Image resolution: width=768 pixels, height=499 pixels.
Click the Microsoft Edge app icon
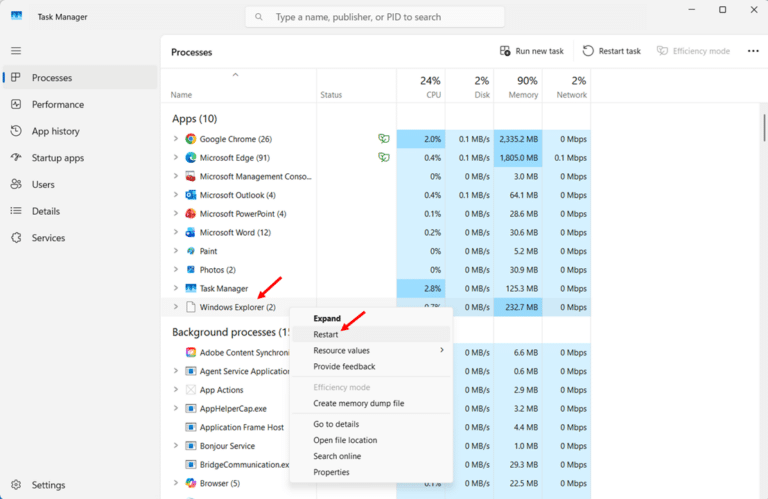[191, 158]
